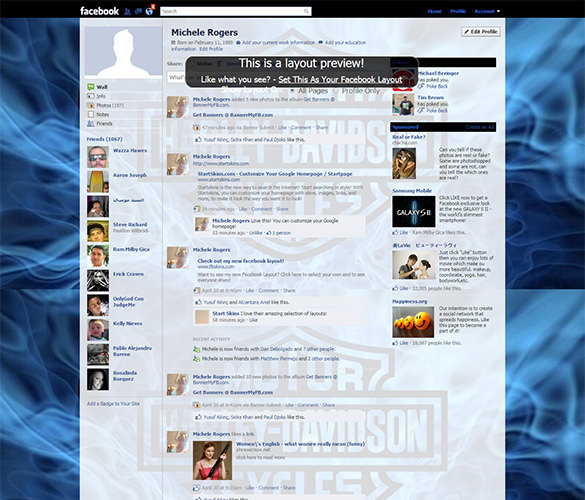Screen dimensions: 585x500
Task: Click Set This As Your Facebook Layout
Action: pyautogui.click(x=340, y=79)
